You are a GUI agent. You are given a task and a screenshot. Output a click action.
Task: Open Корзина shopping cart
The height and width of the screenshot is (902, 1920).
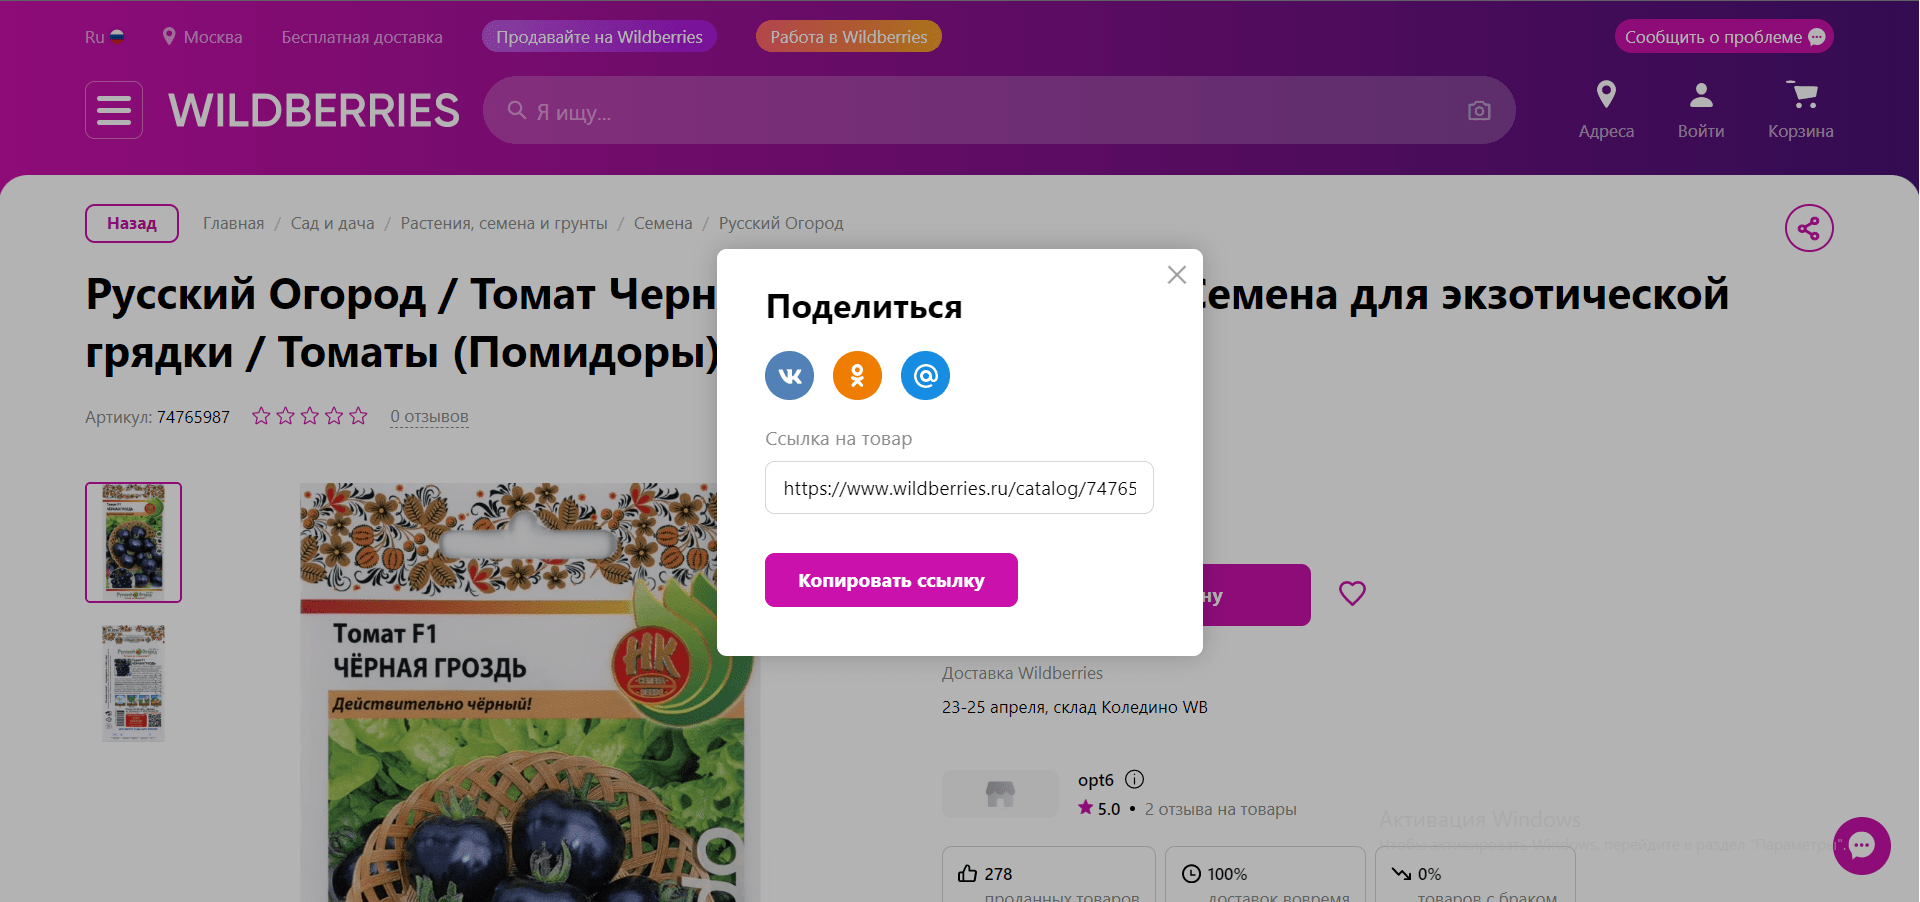tap(1801, 110)
